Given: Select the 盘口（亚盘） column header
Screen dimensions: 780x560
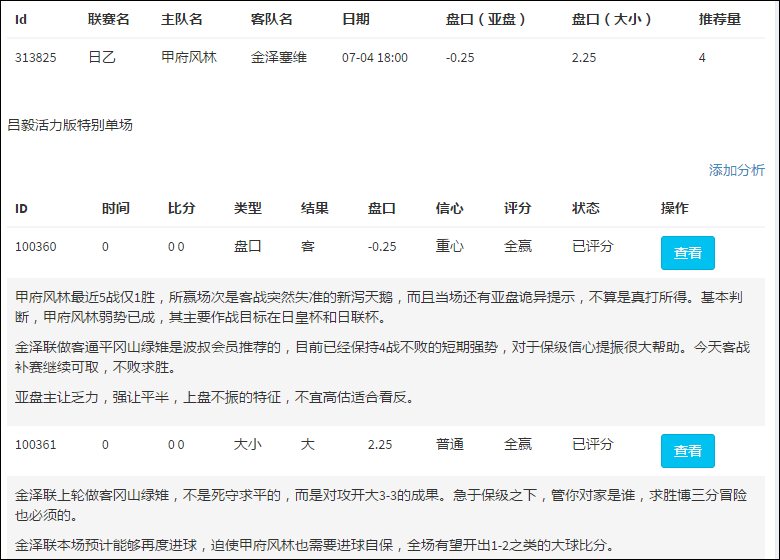Looking at the screenshot, I should pos(485,19).
